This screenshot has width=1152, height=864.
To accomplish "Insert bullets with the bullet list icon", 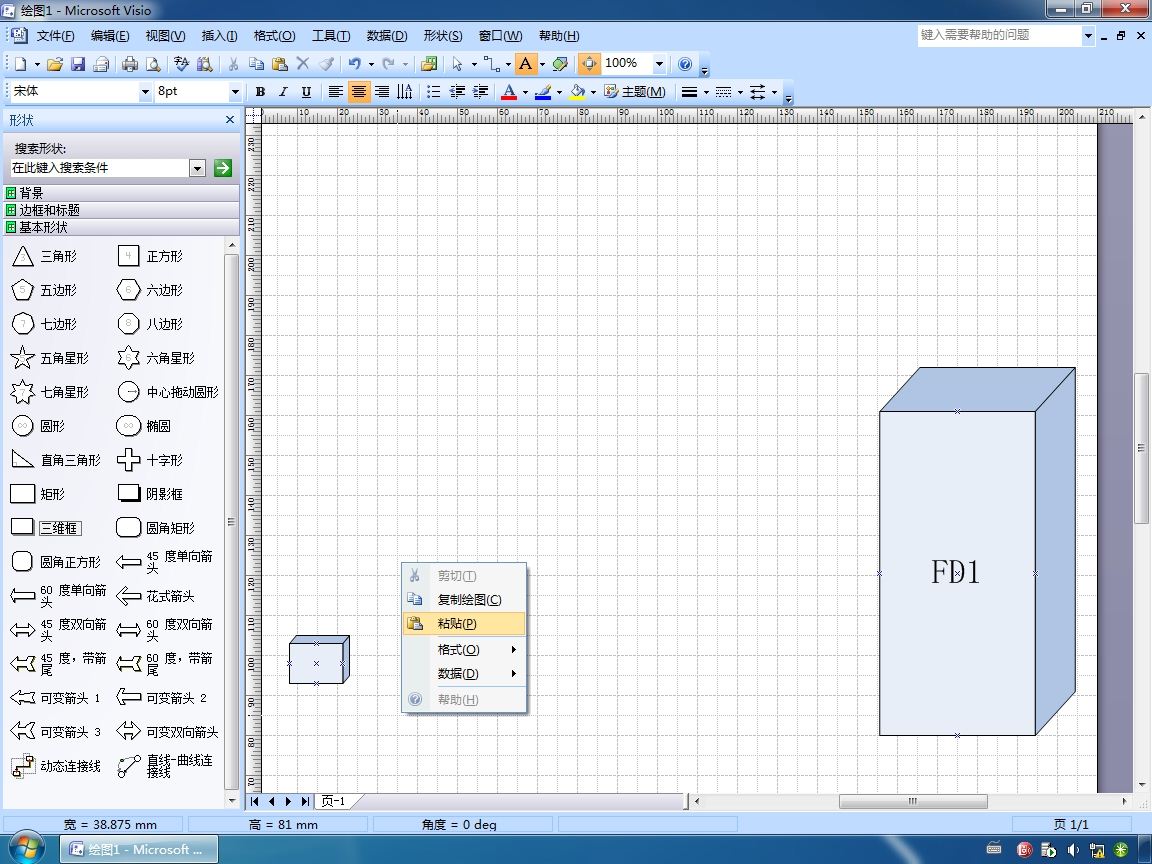I will click(433, 92).
